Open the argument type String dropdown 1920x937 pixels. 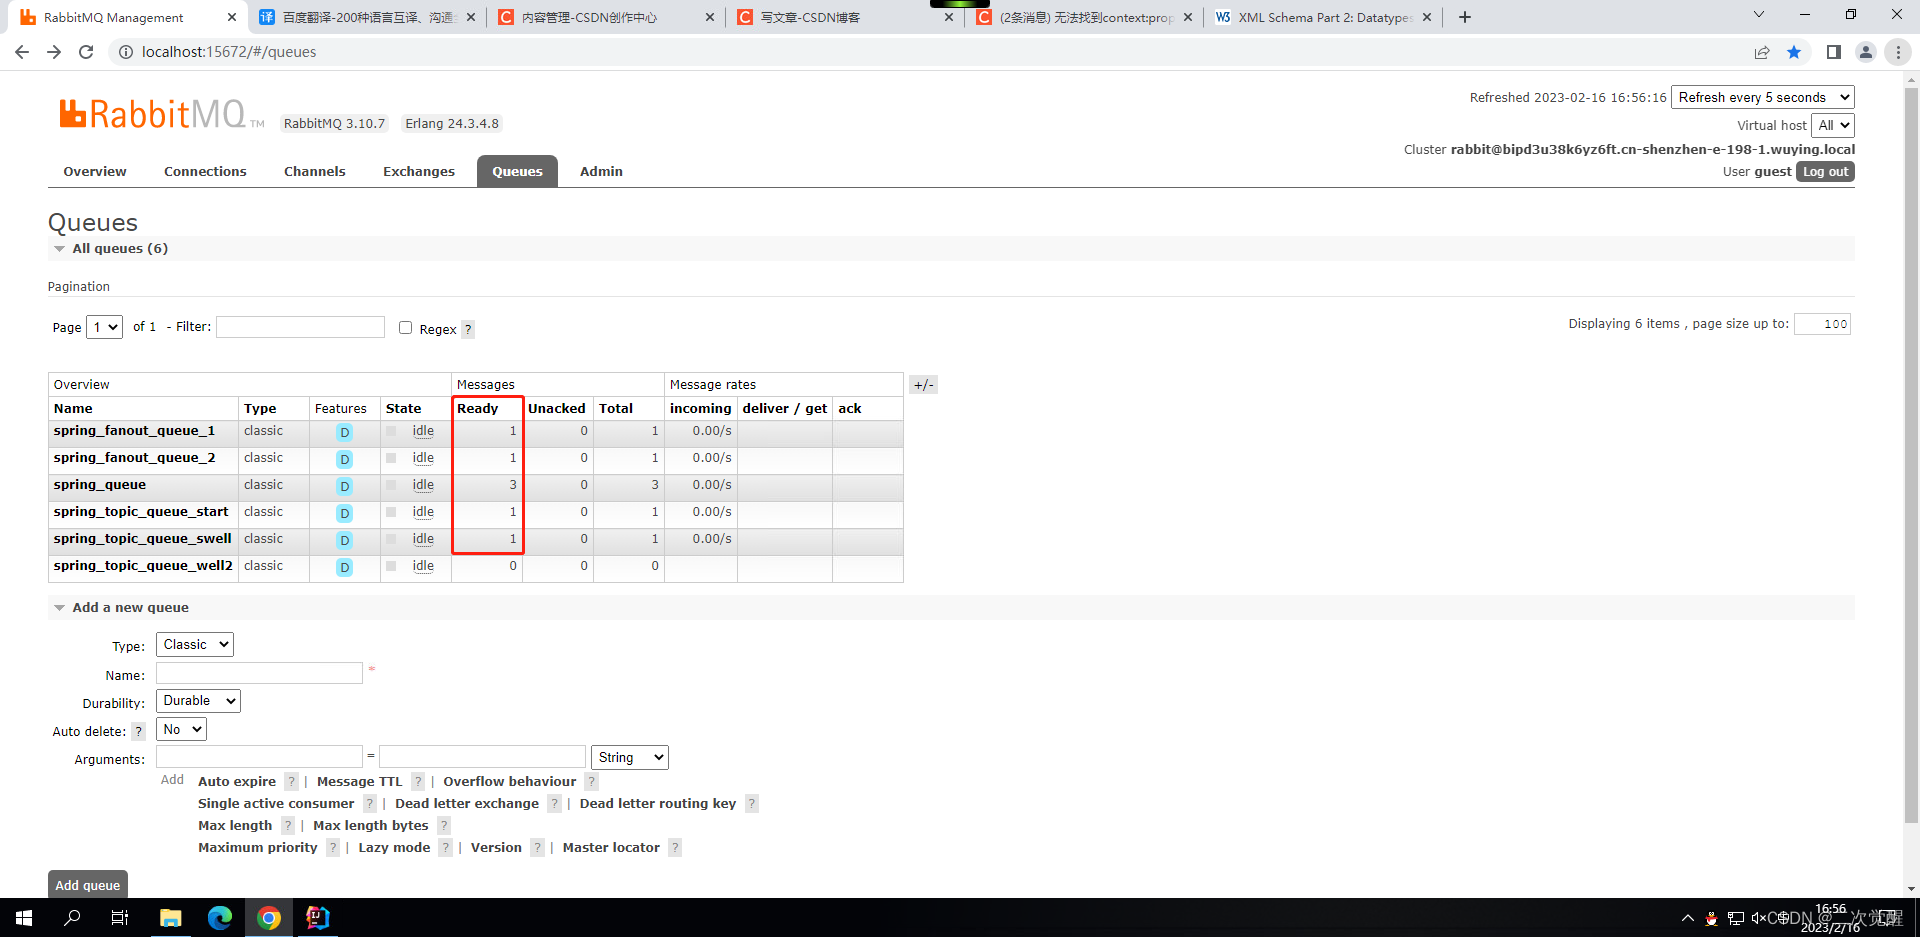click(x=630, y=757)
